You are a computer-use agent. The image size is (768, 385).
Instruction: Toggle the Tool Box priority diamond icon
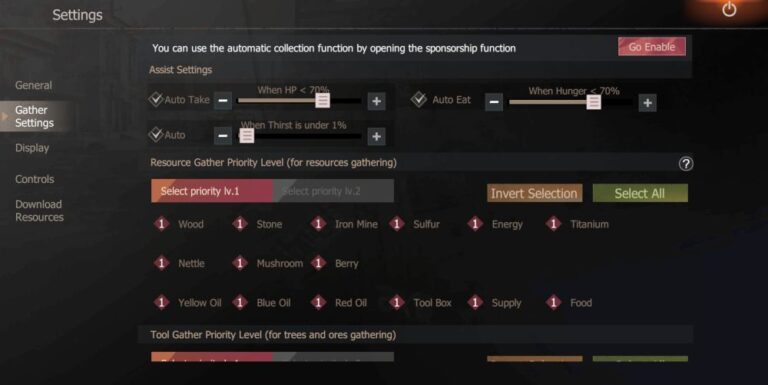pos(397,302)
